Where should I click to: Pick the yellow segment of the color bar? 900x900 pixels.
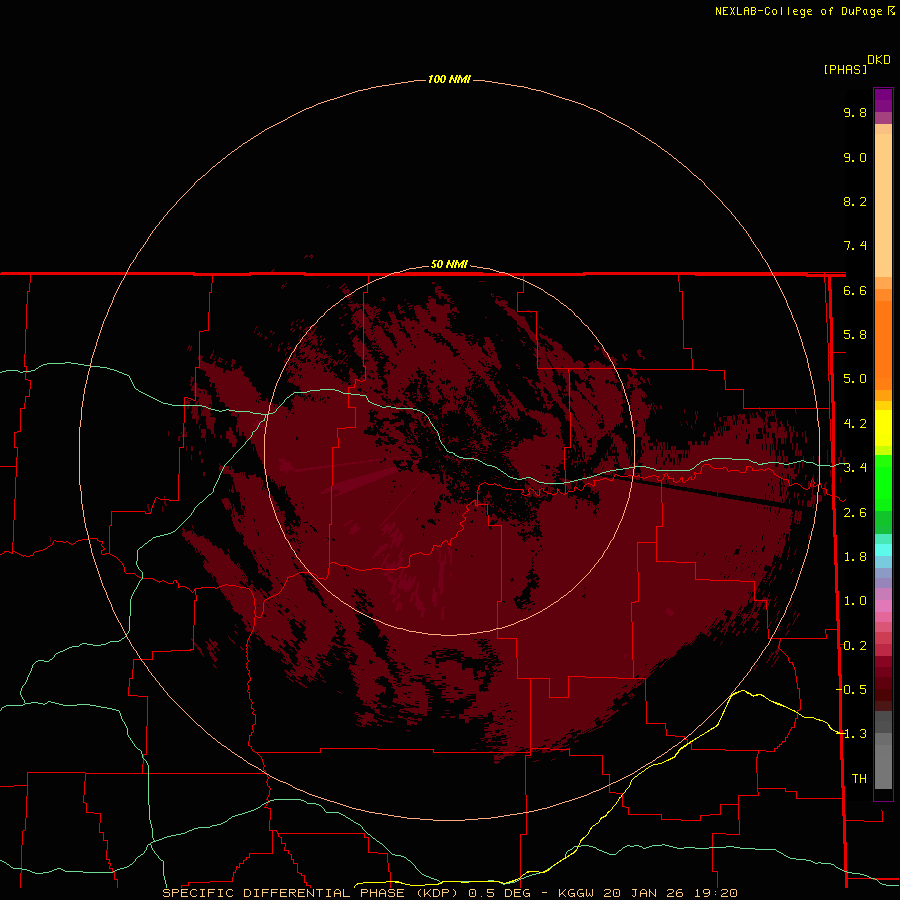tap(883, 428)
